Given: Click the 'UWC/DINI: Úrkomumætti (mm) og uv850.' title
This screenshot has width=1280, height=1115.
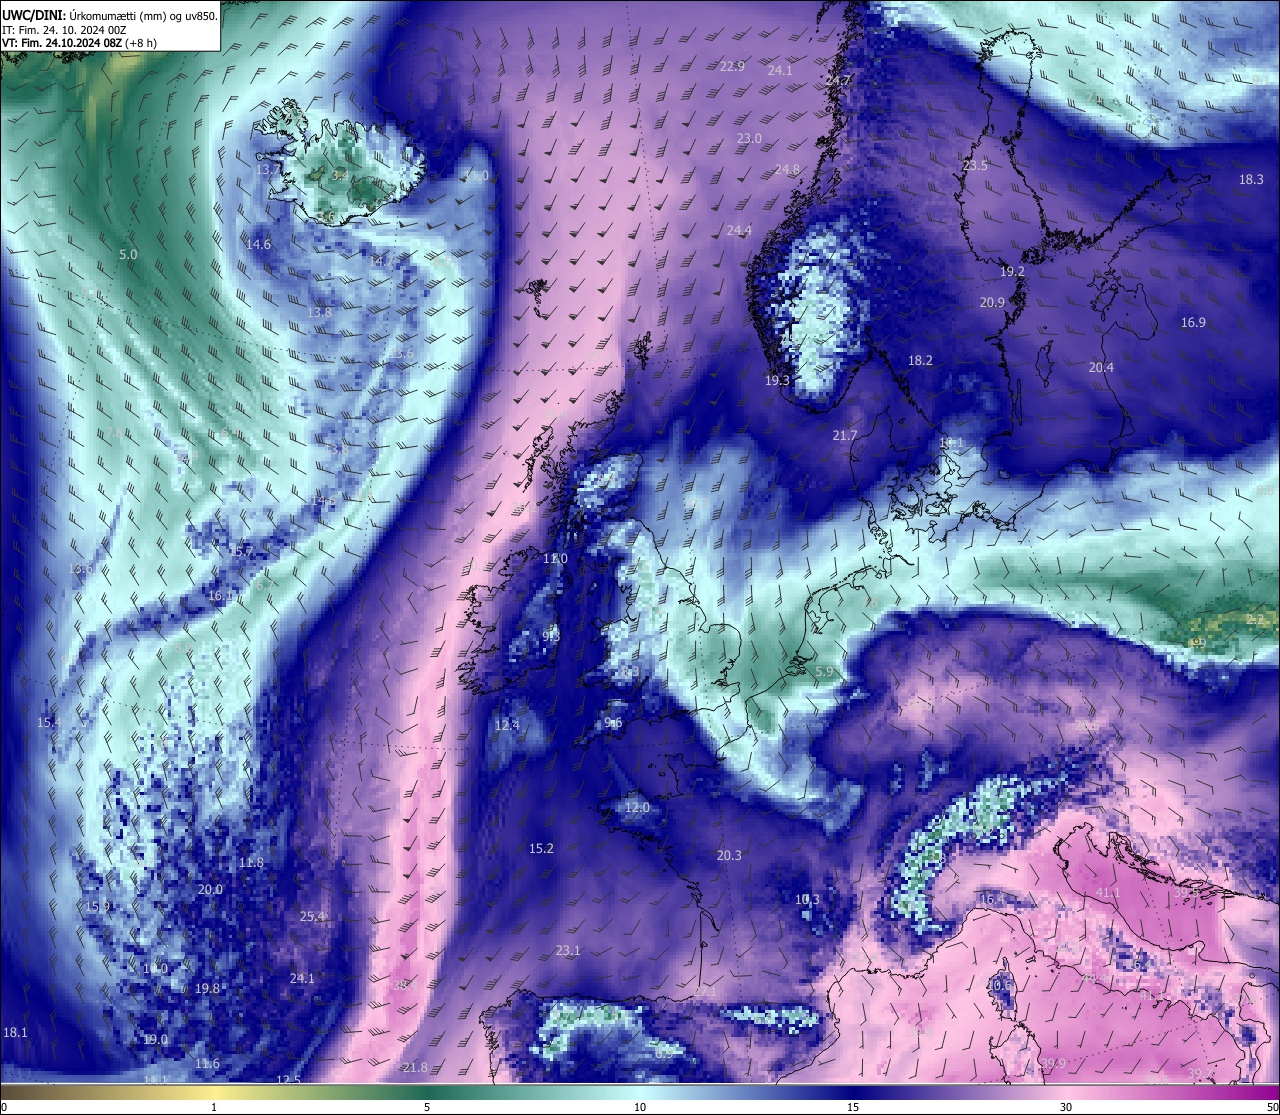Looking at the screenshot, I should [x=110, y=16].
